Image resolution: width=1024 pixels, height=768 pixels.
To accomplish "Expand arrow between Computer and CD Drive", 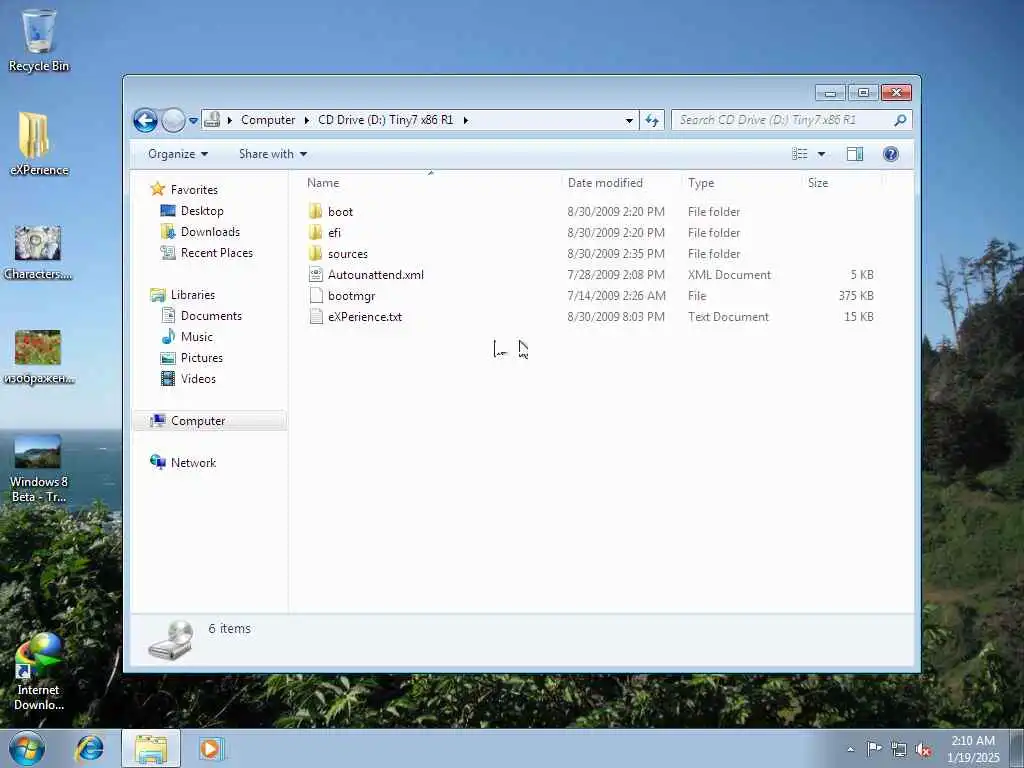I will (x=306, y=120).
